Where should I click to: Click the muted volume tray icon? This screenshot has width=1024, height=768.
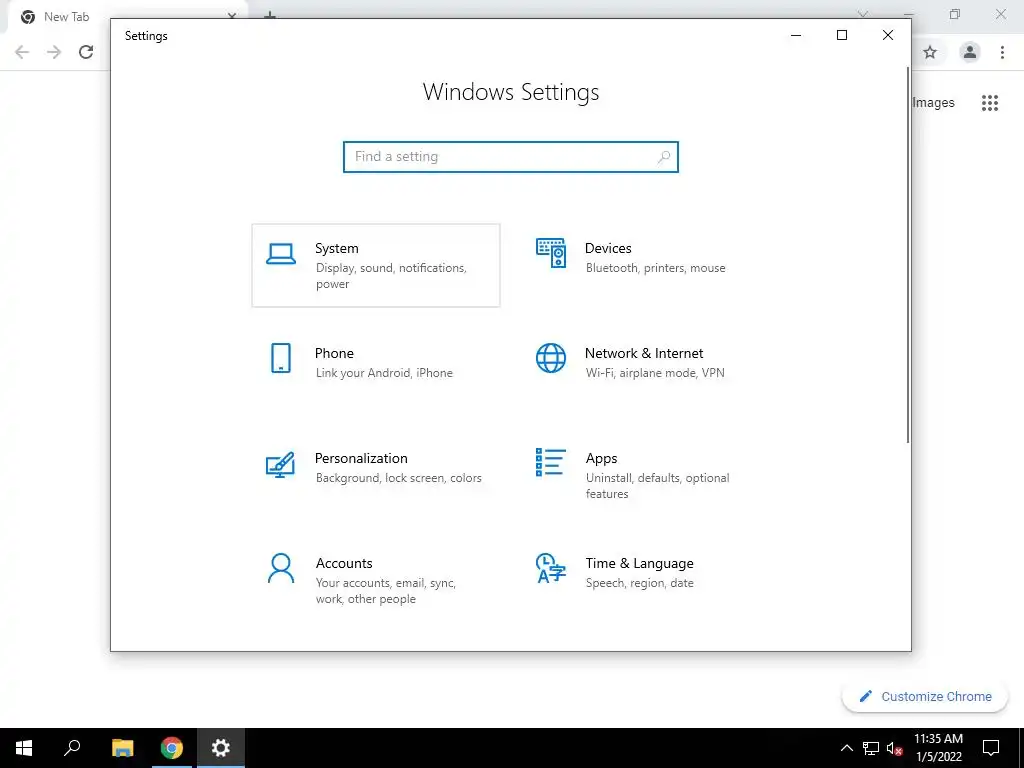click(894, 748)
